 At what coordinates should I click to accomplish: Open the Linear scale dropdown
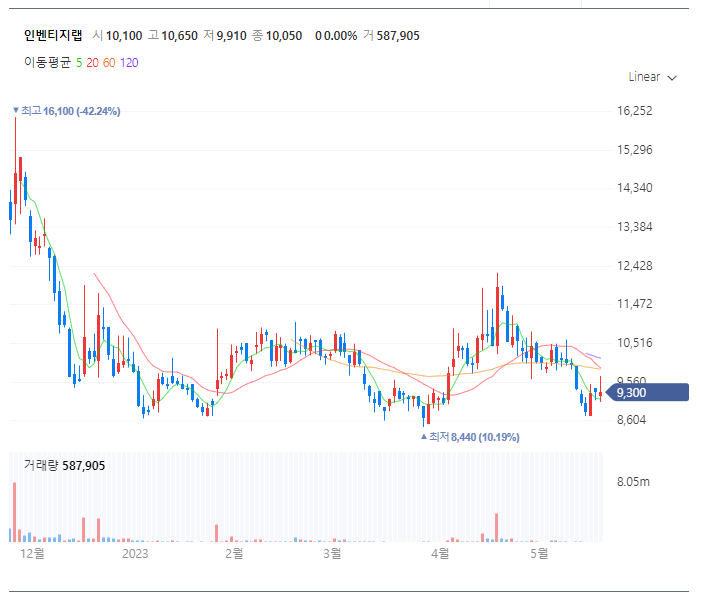(x=652, y=77)
